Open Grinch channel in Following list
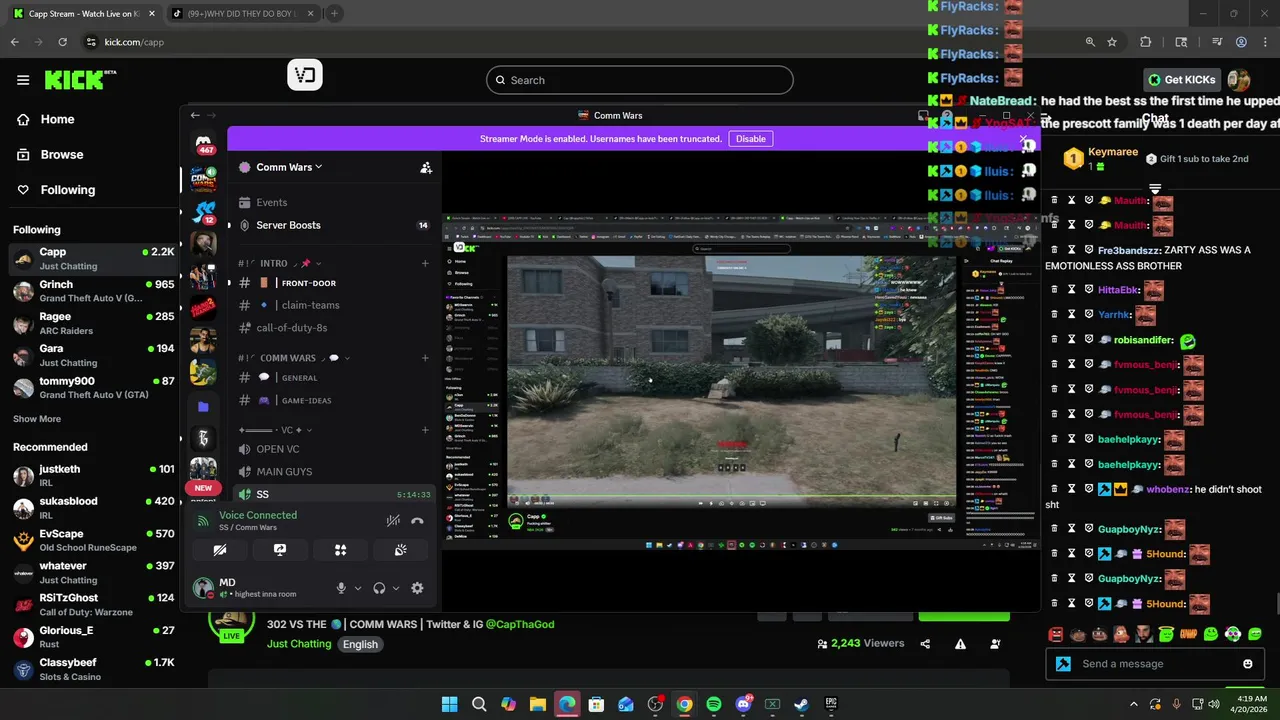 point(92,291)
